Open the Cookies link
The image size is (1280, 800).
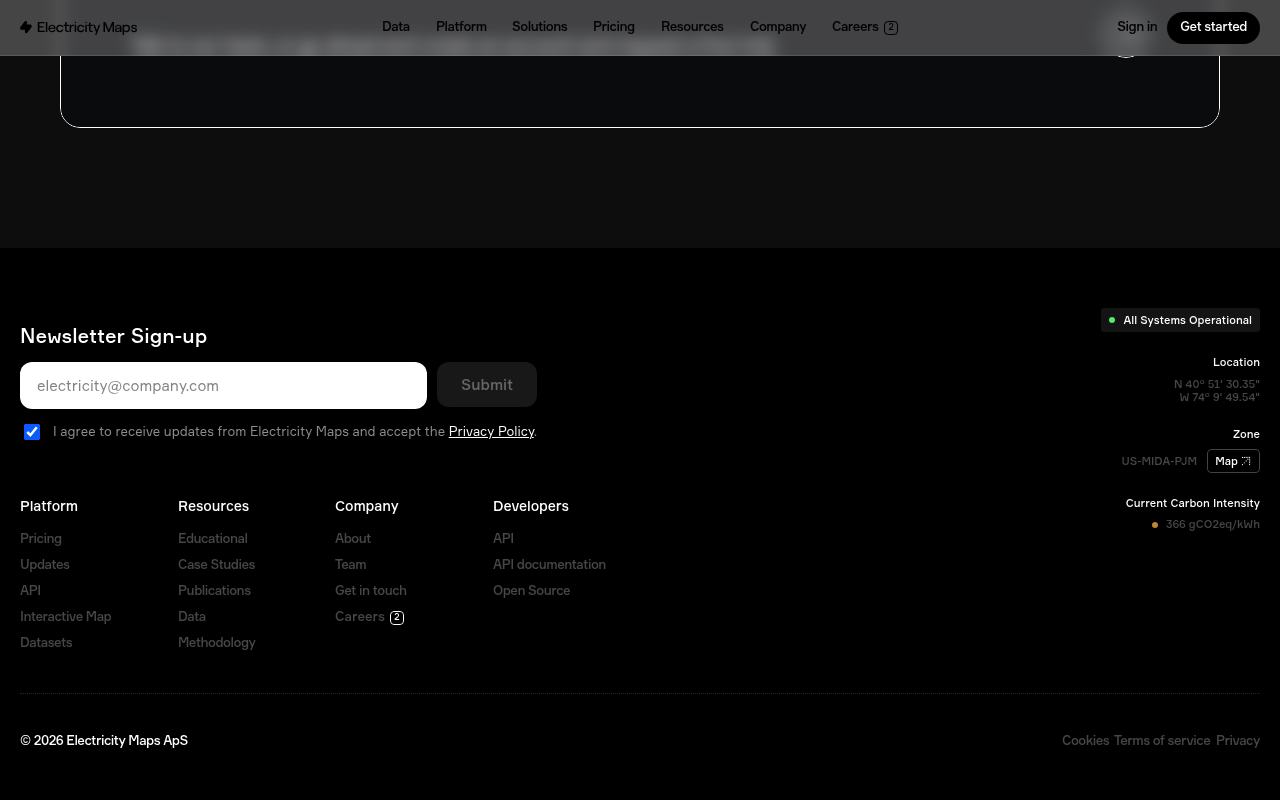[x=1085, y=740]
